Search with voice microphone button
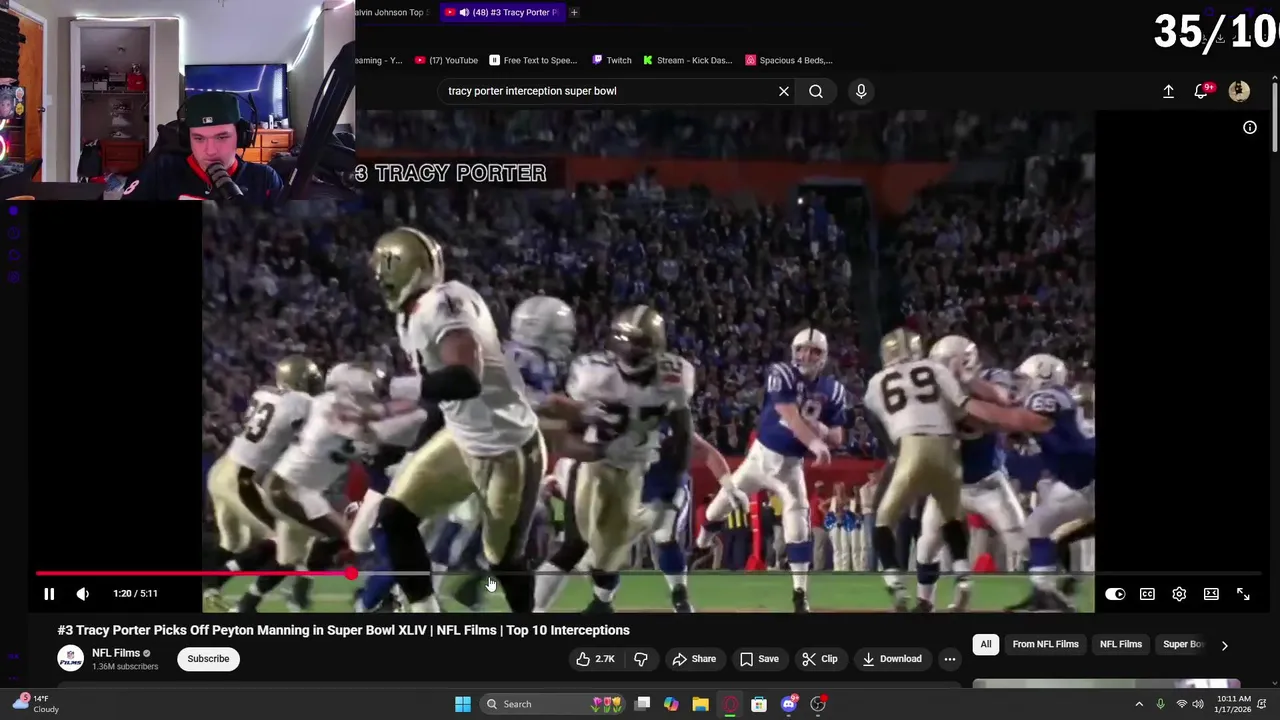1280x720 pixels. [x=861, y=91]
